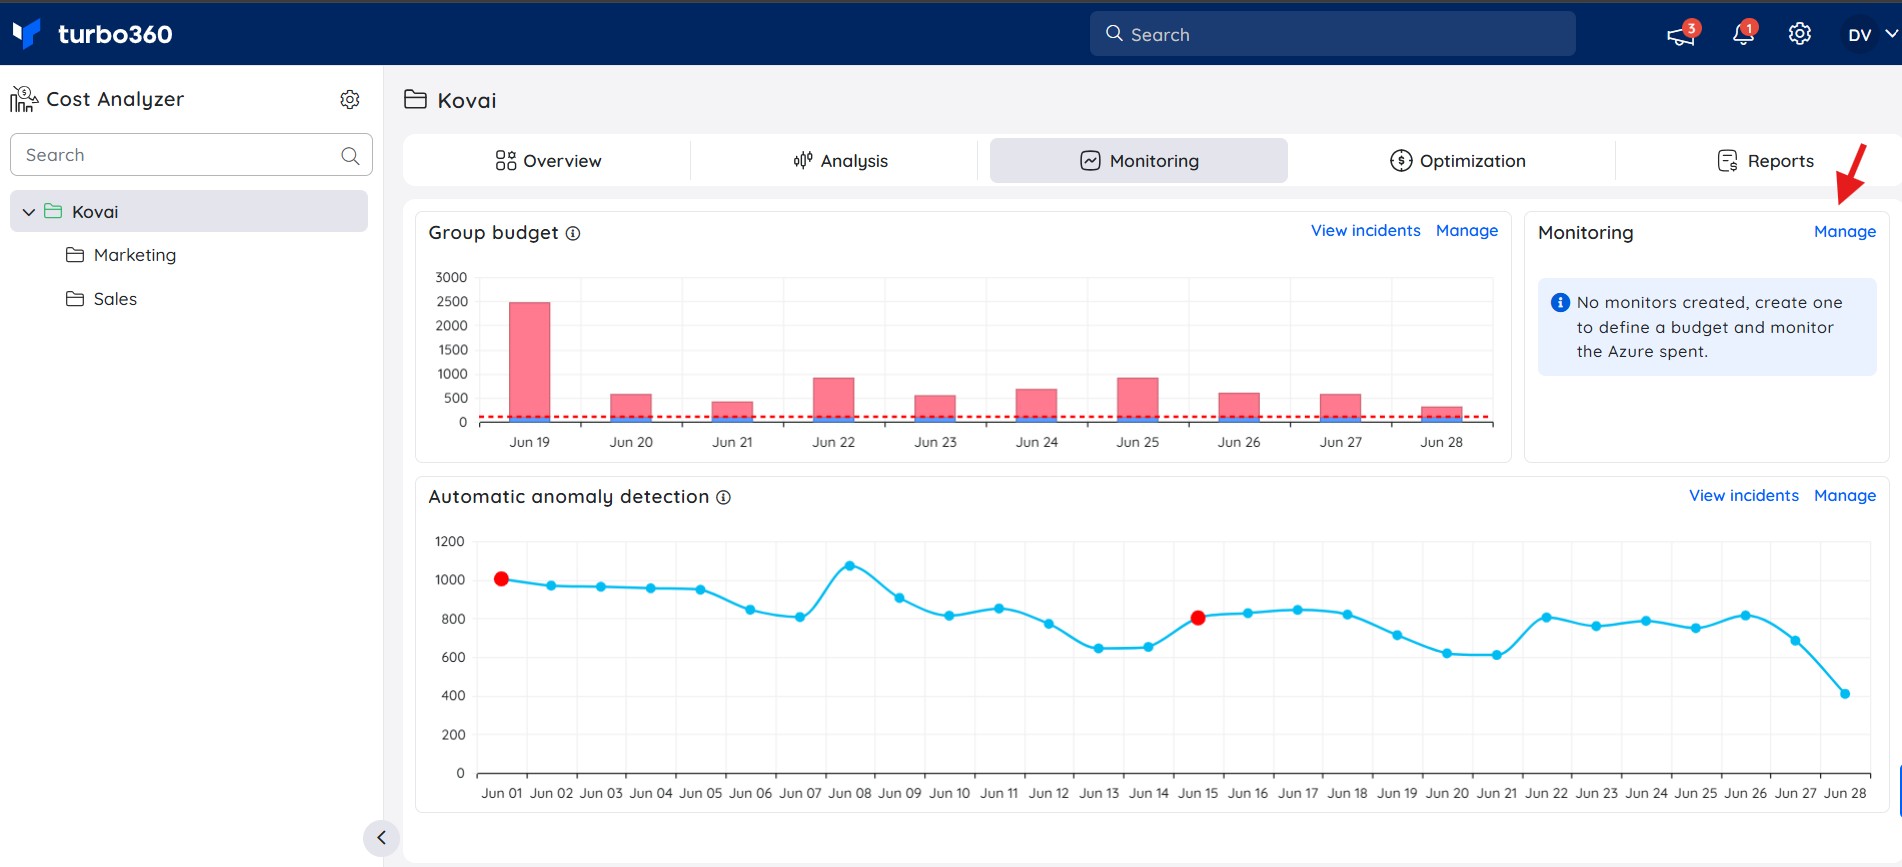The width and height of the screenshot is (1902, 867).
Task: Click the sidebar search magnifier icon
Action: [350, 155]
